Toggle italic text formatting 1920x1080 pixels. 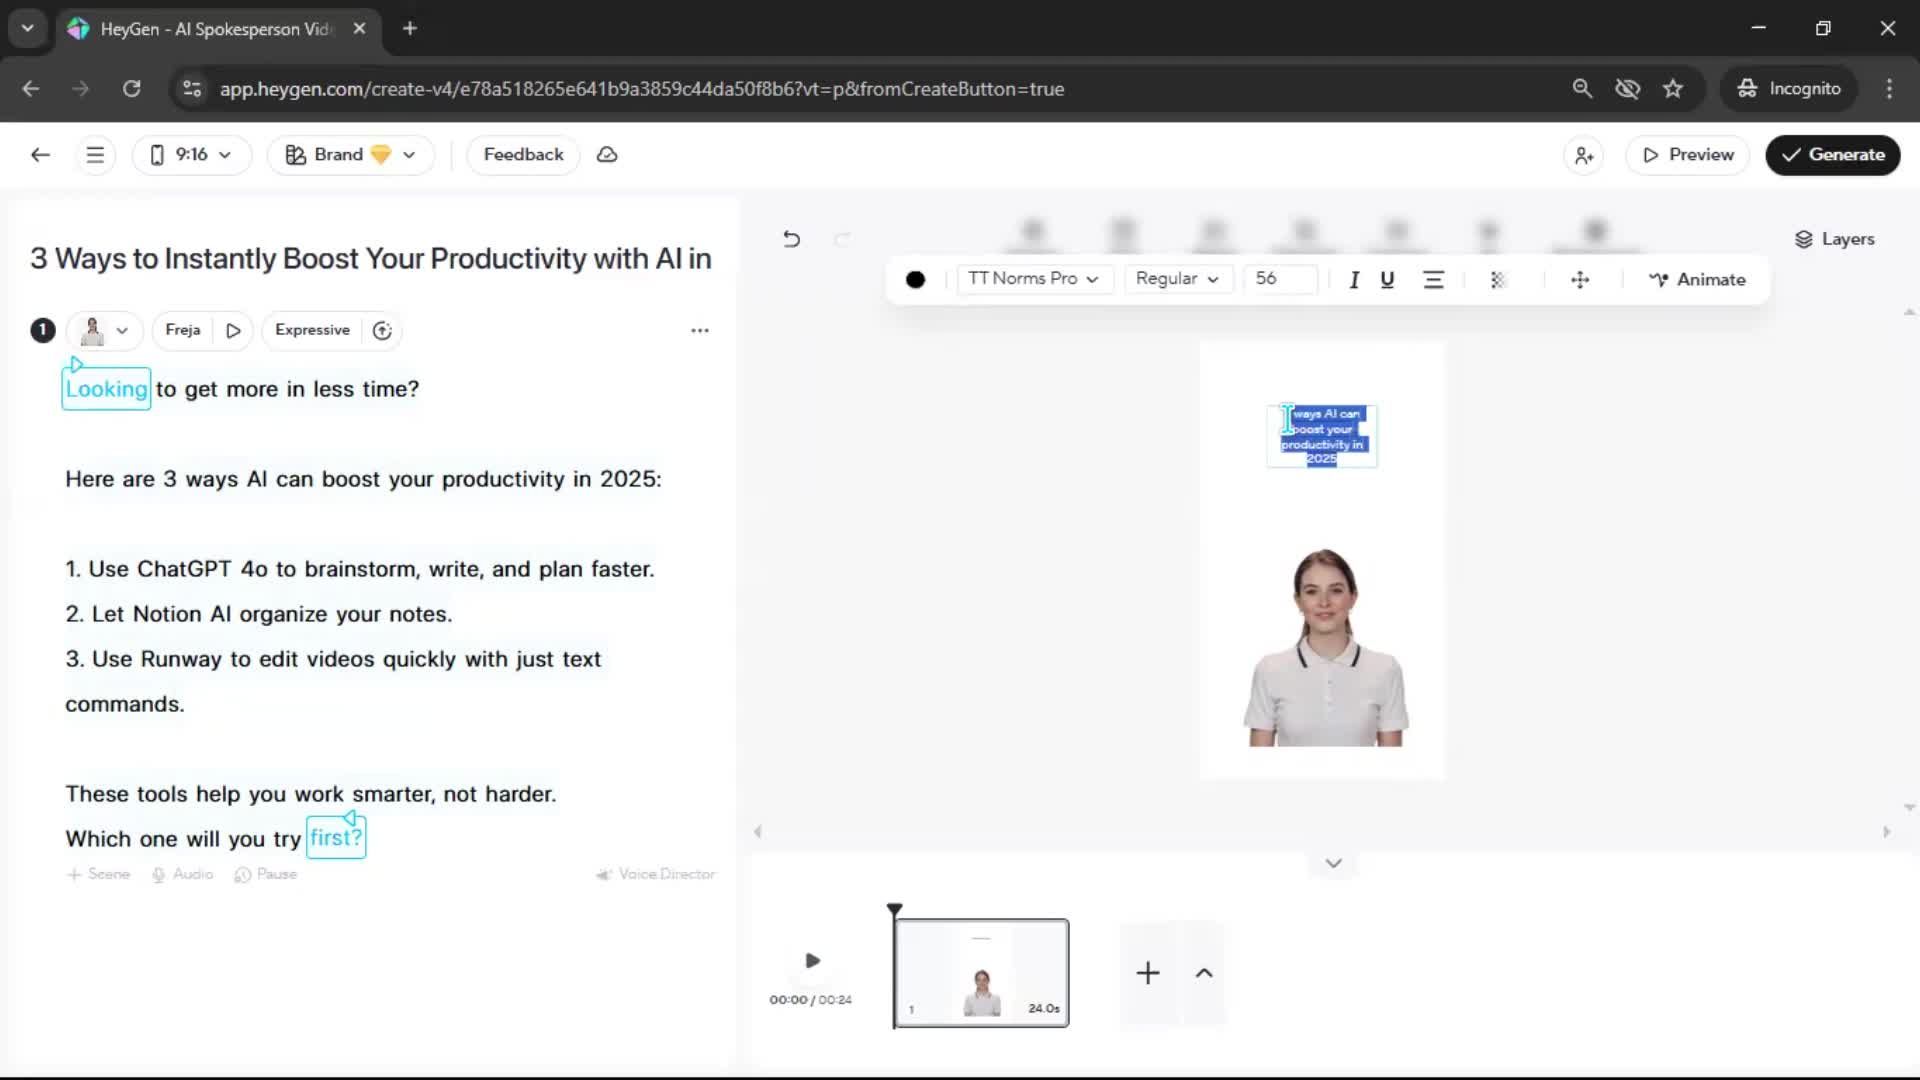(1354, 280)
